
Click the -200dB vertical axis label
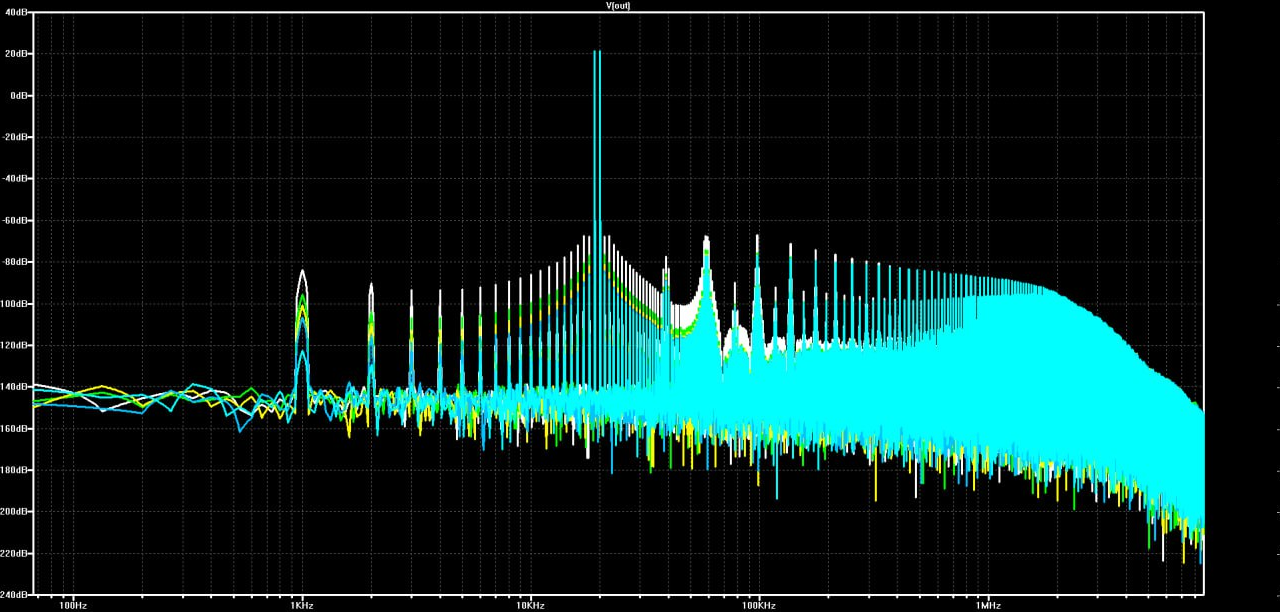point(14,511)
